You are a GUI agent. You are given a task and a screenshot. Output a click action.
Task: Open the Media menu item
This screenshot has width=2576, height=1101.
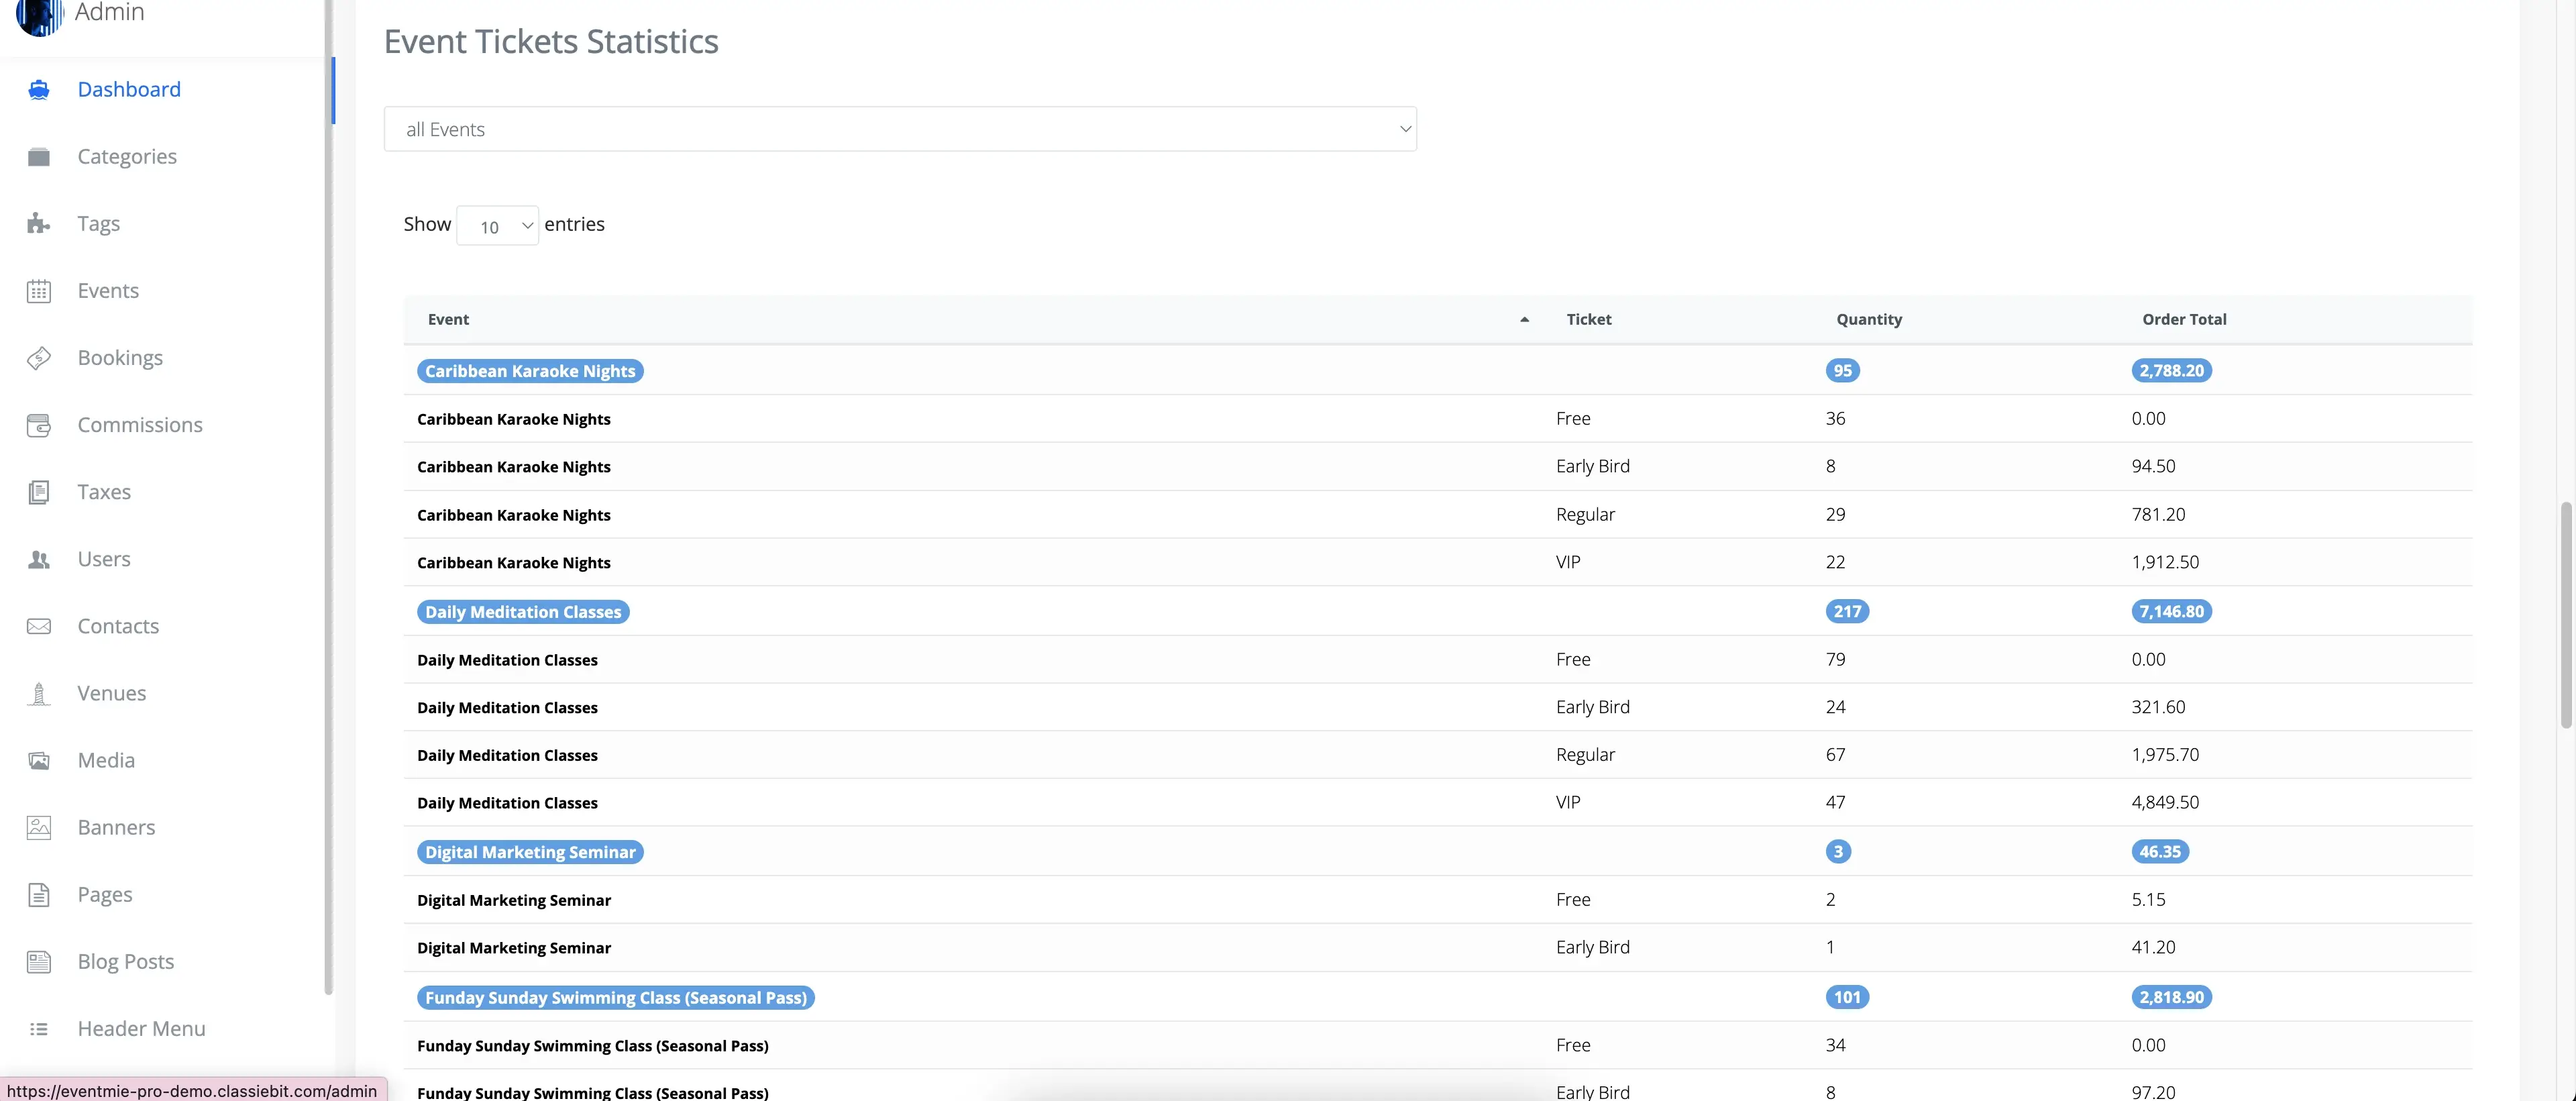(x=106, y=760)
